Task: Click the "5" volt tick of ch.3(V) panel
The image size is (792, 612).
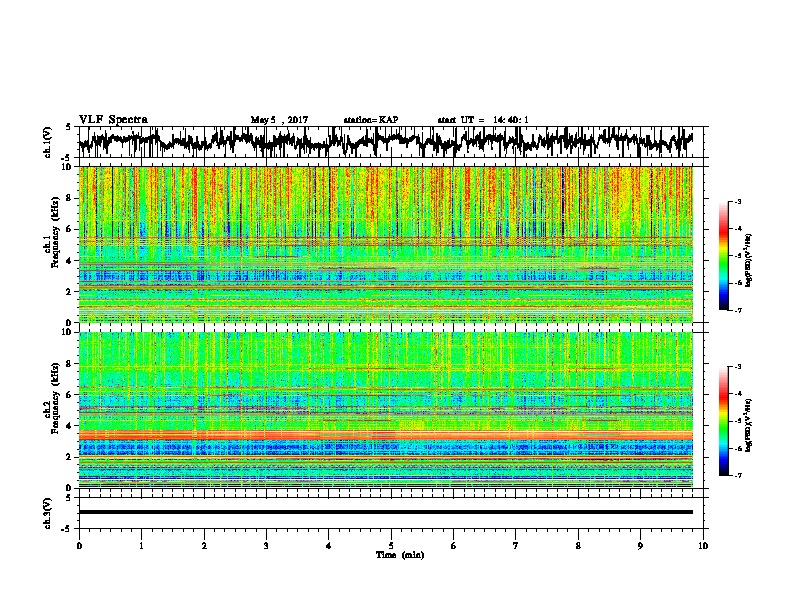Action: [x=68, y=498]
